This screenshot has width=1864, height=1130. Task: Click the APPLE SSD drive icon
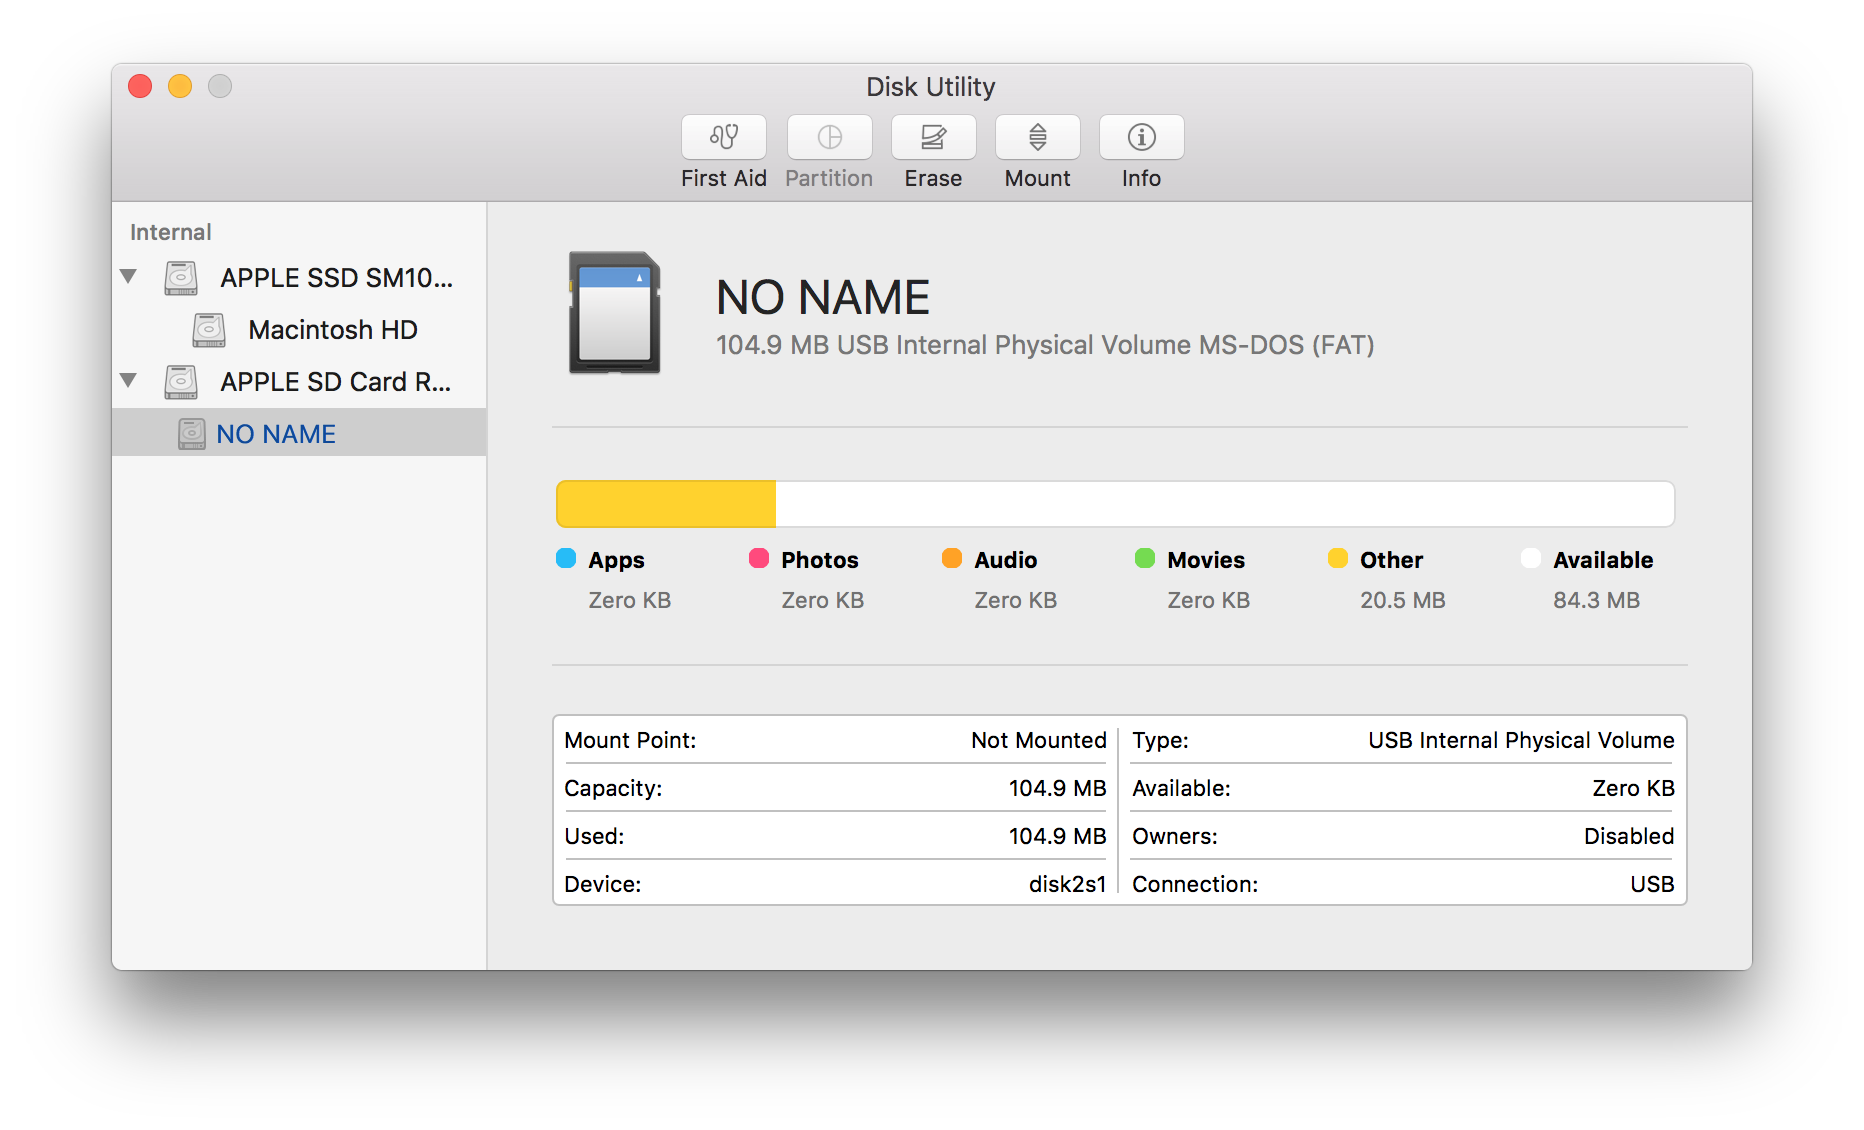[x=181, y=277]
